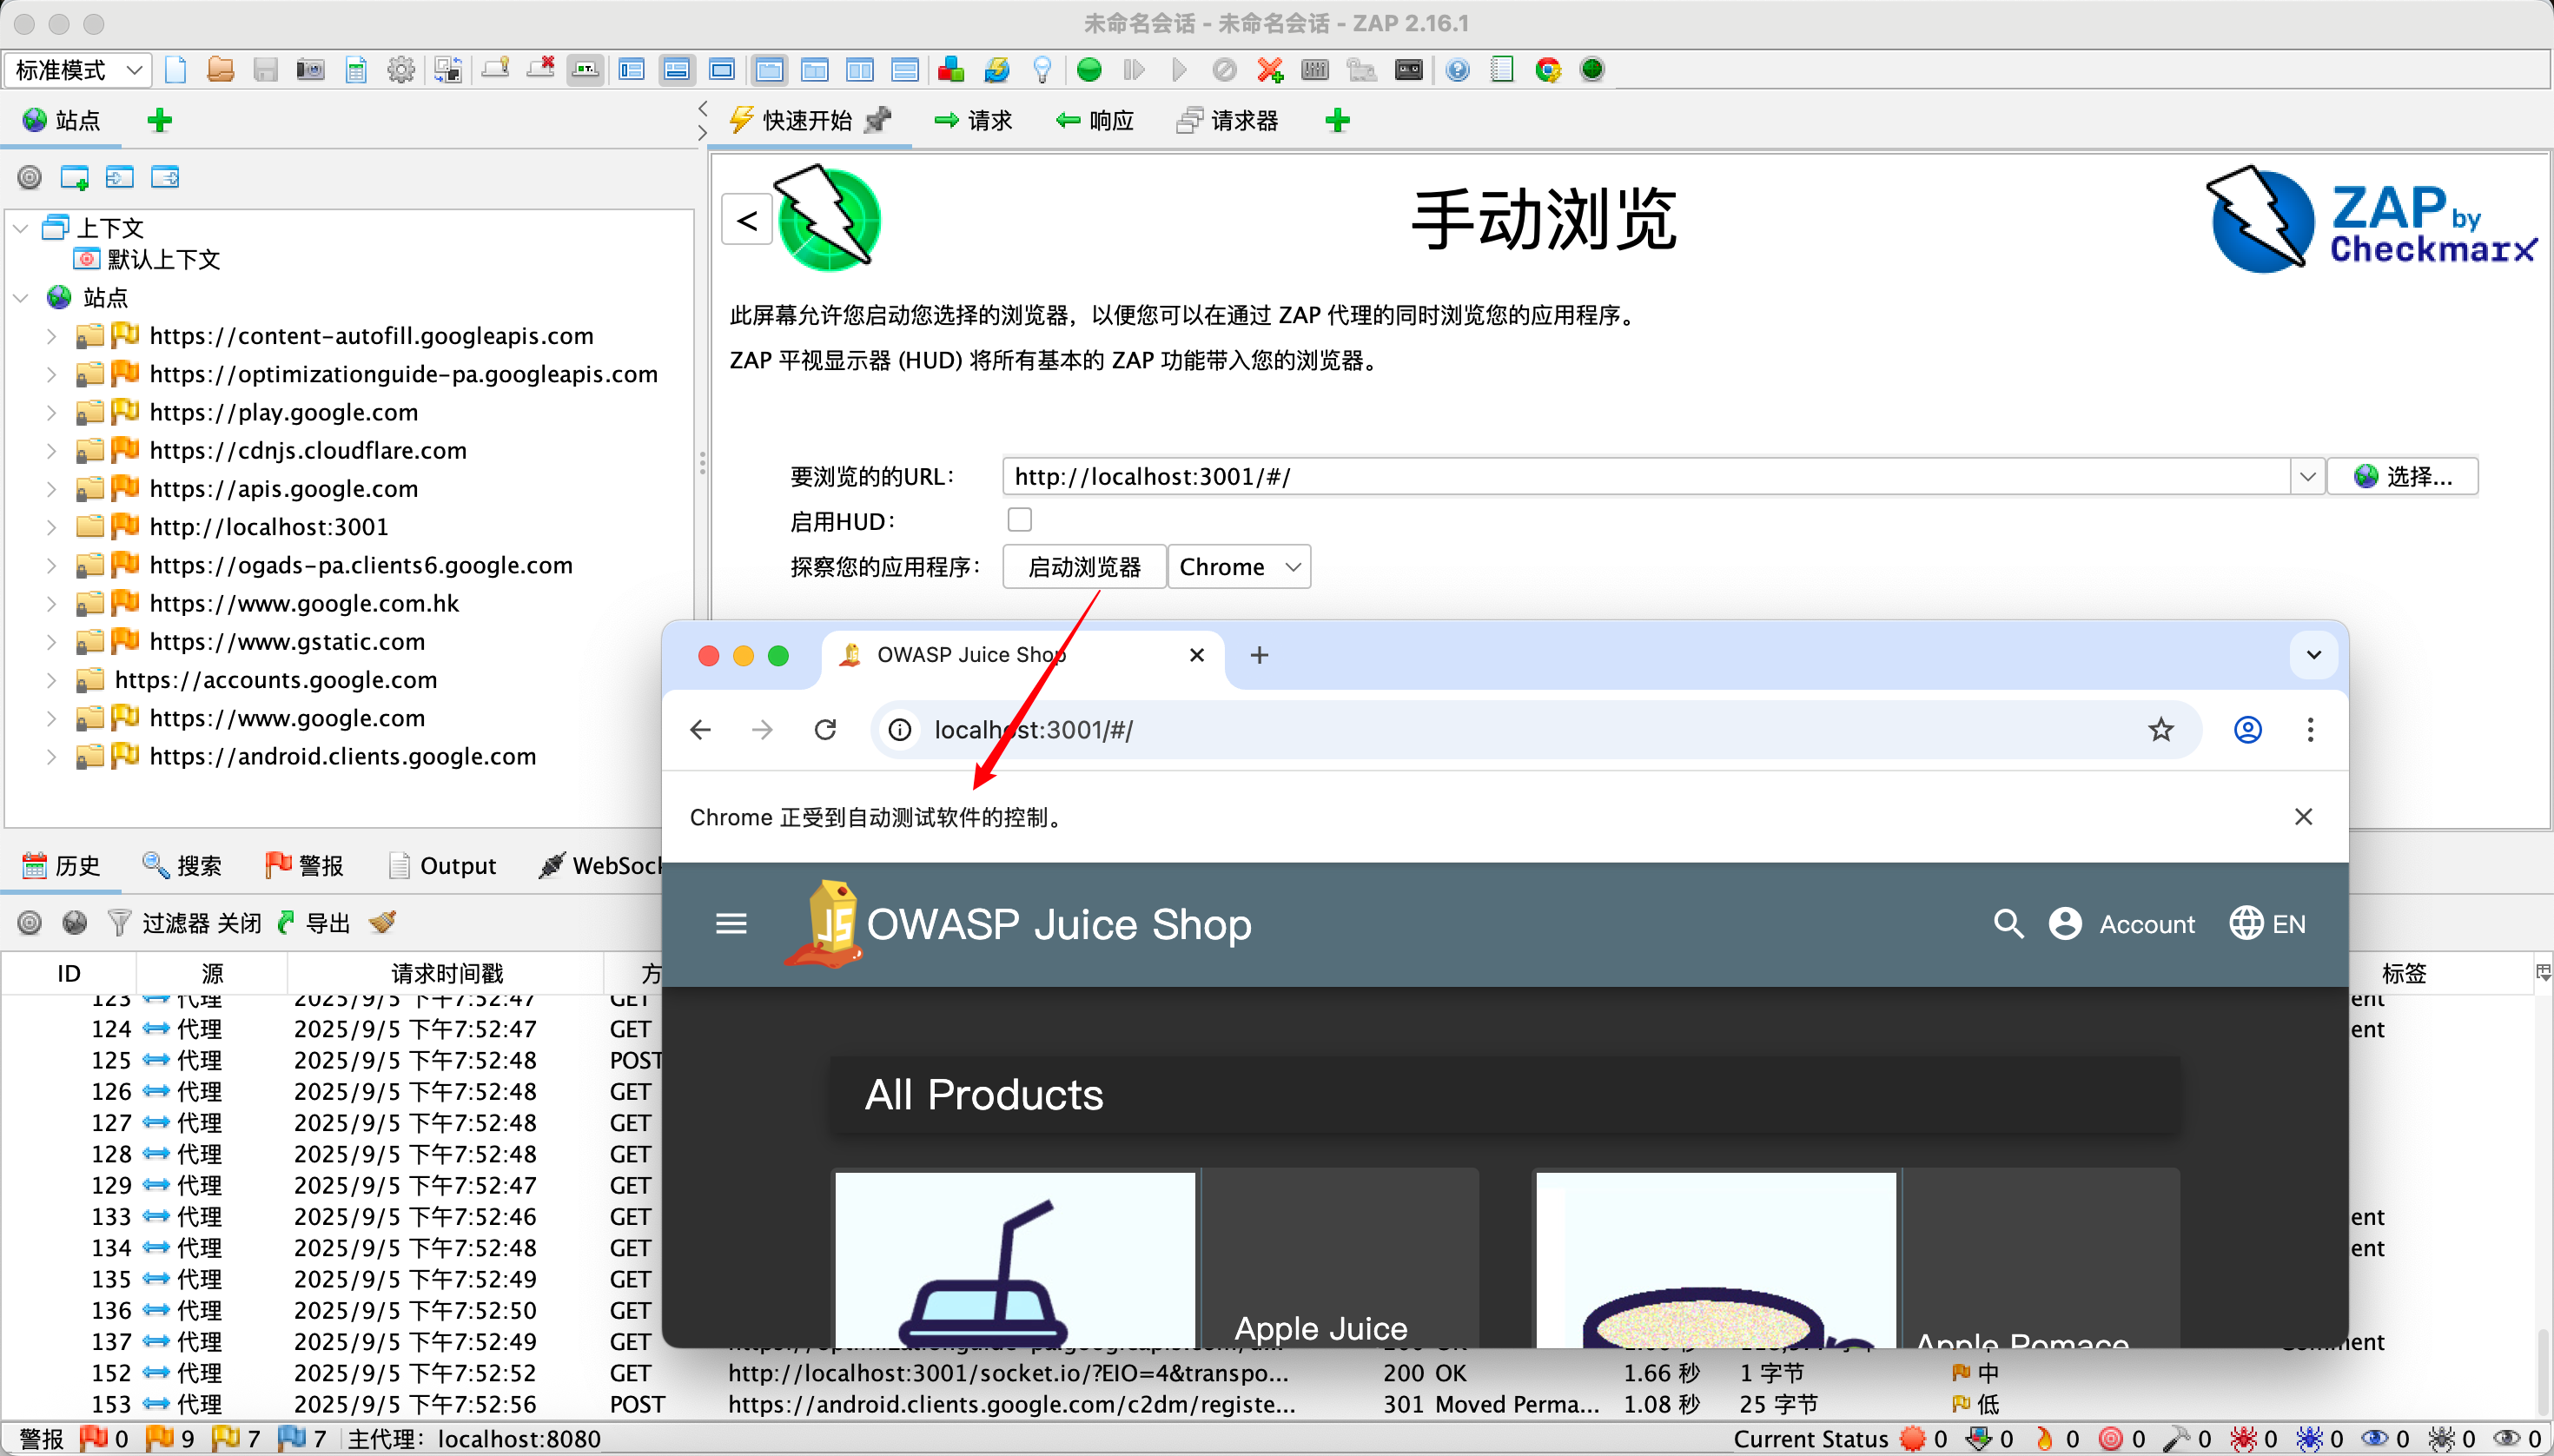Expand https://play.google.com tree node
2554x1456 pixels.
52,412
